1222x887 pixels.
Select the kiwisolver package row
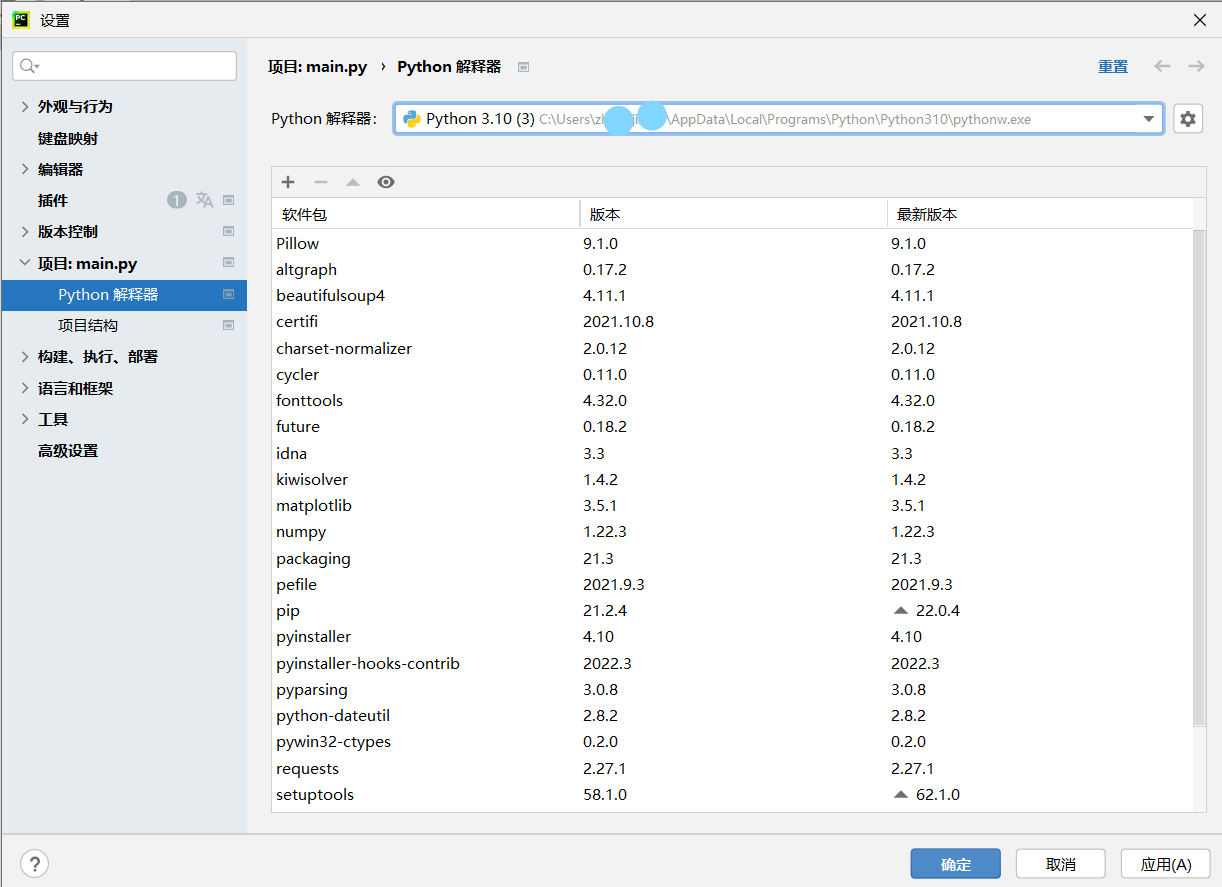[732, 479]
